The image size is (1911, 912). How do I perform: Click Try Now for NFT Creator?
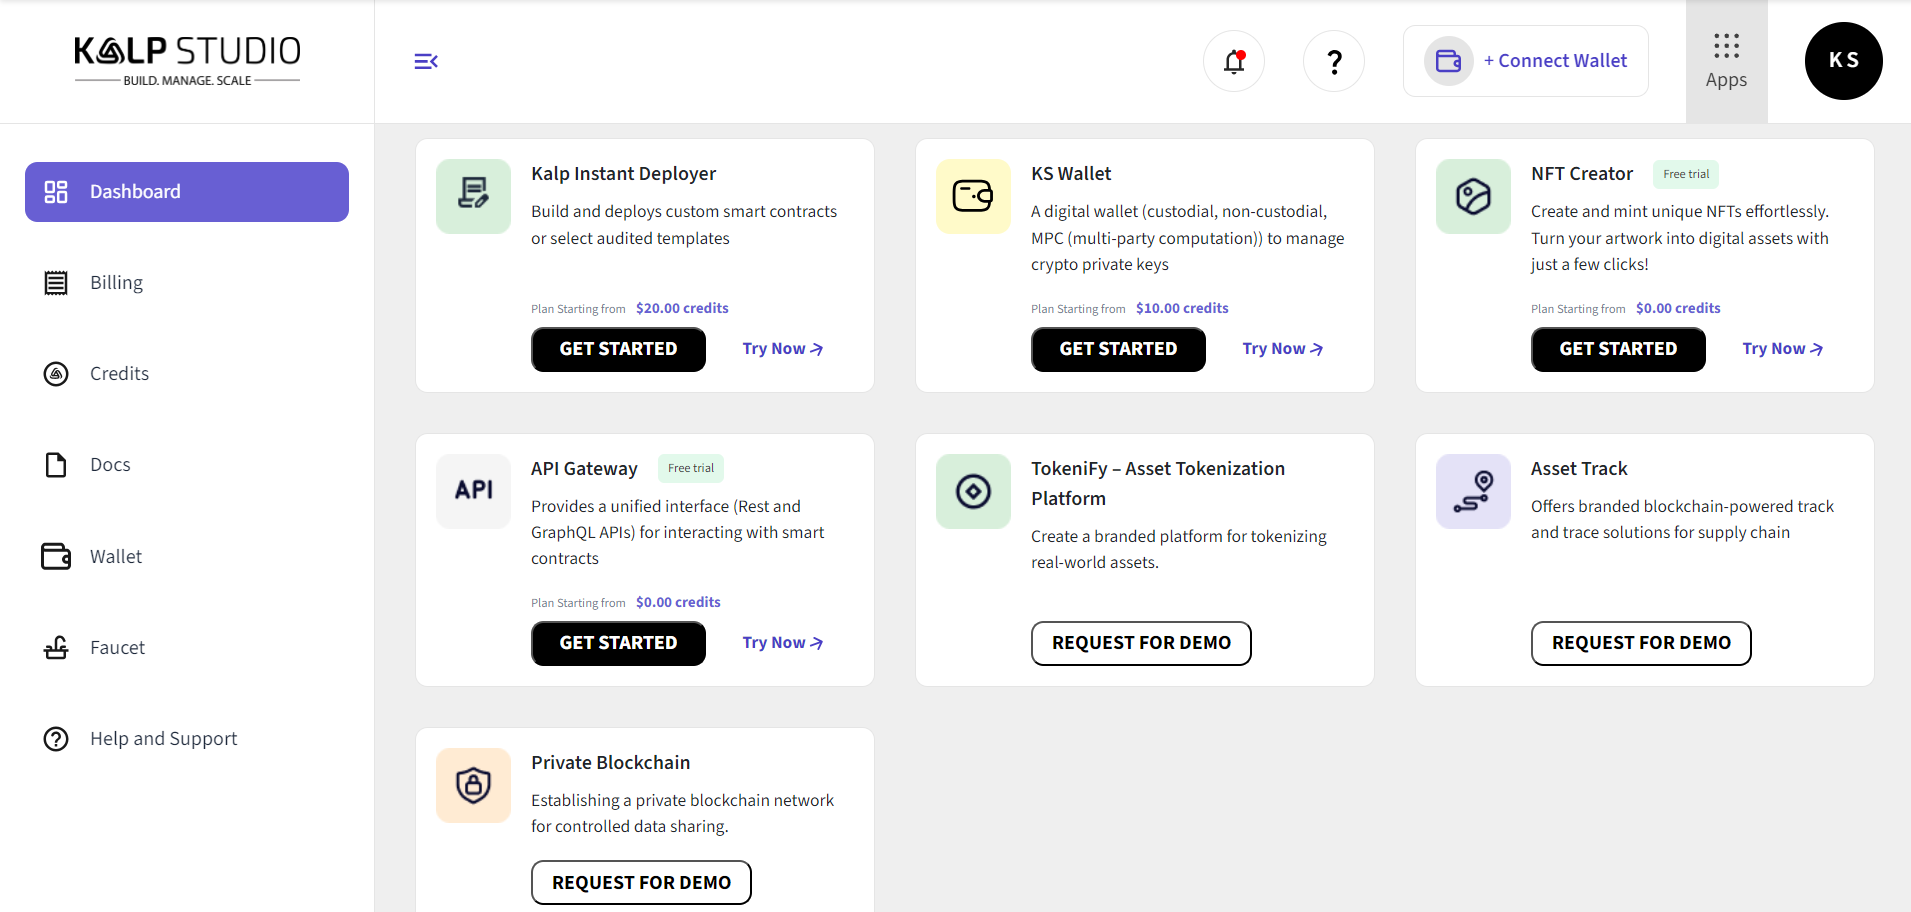pos(1782,349)
